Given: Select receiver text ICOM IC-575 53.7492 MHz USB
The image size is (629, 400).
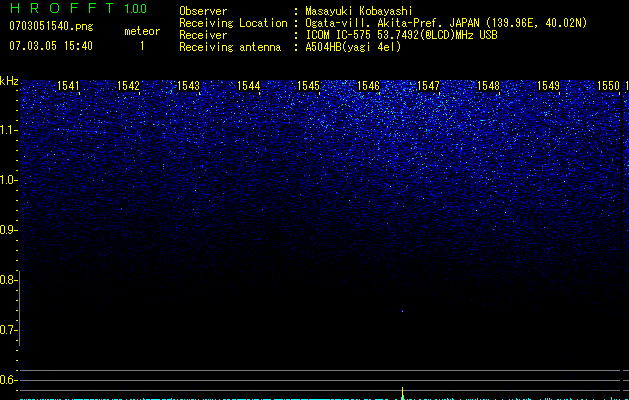Looking at the screenshot, I should (x=401, y=35).
